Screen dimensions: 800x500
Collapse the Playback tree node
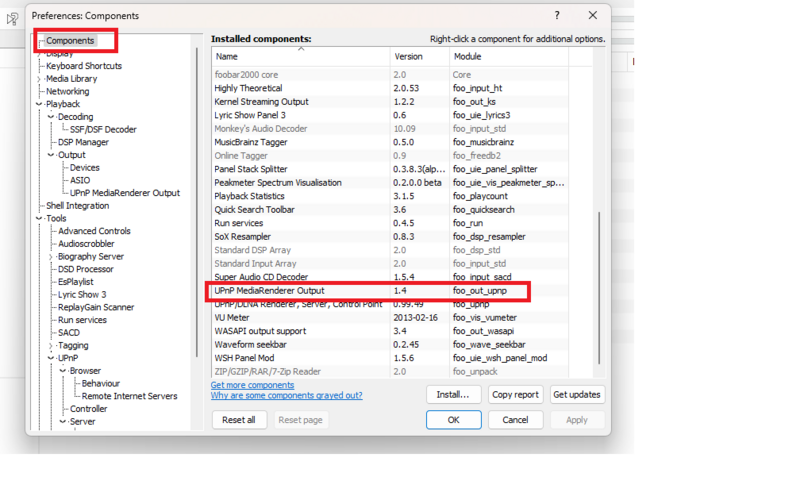click(x=39, y=104)
